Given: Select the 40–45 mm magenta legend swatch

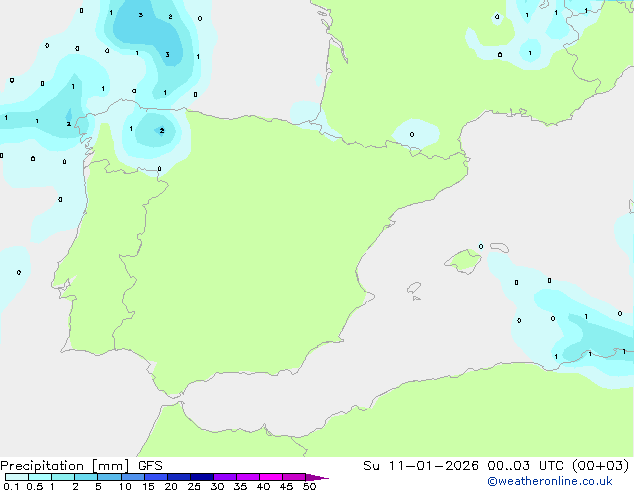Looking at the screenshot, I should (271, 477).
